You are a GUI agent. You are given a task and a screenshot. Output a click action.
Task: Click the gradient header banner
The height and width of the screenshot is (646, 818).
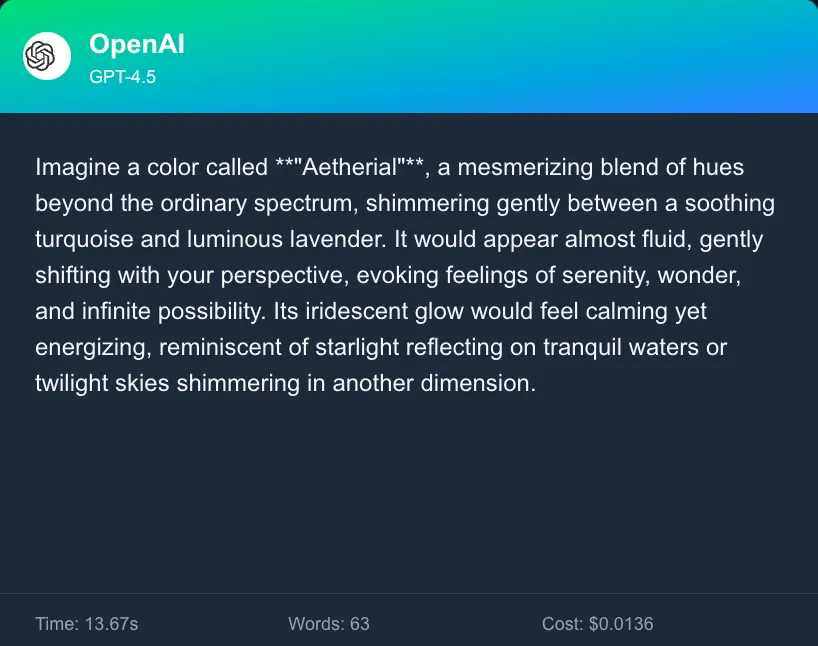(x=500, y=56)
